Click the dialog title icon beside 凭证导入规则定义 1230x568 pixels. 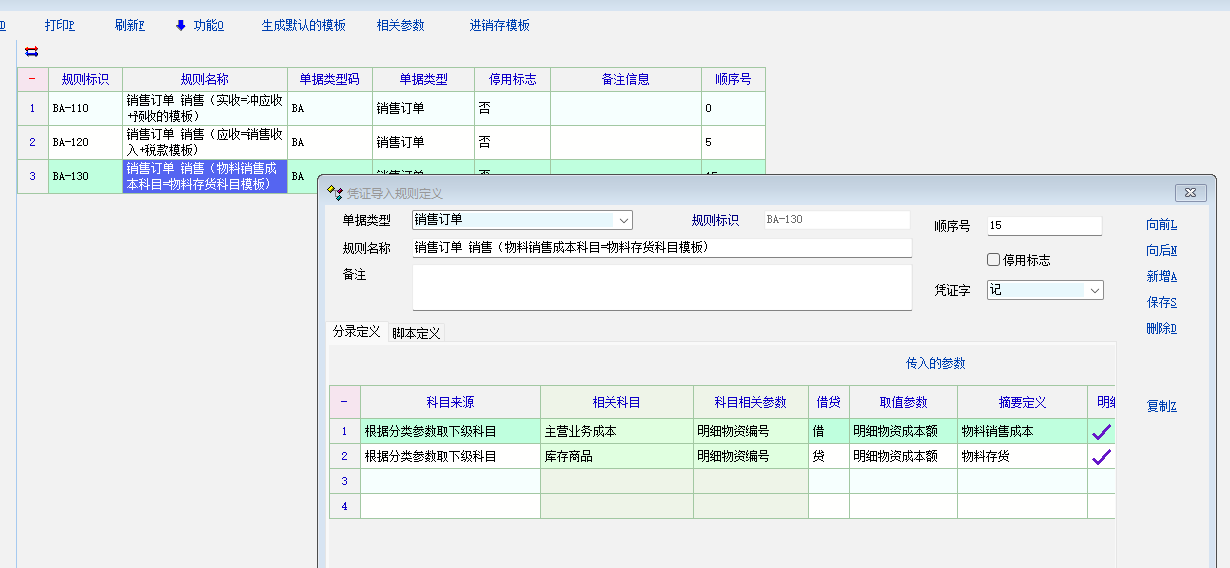[x=335, y=193]
